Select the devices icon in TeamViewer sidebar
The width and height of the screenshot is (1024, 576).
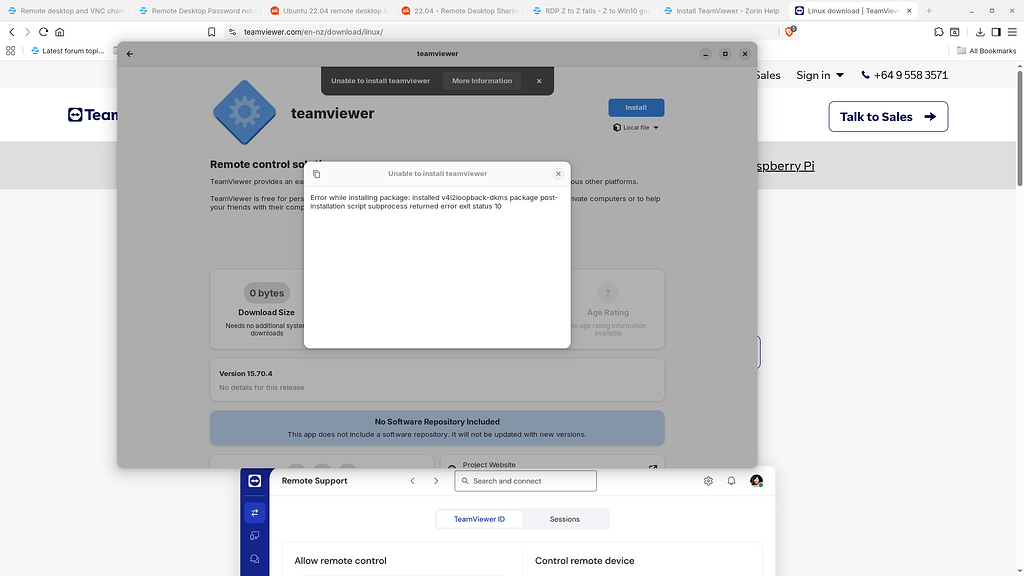pyautogui.click(x=254, y=534)
